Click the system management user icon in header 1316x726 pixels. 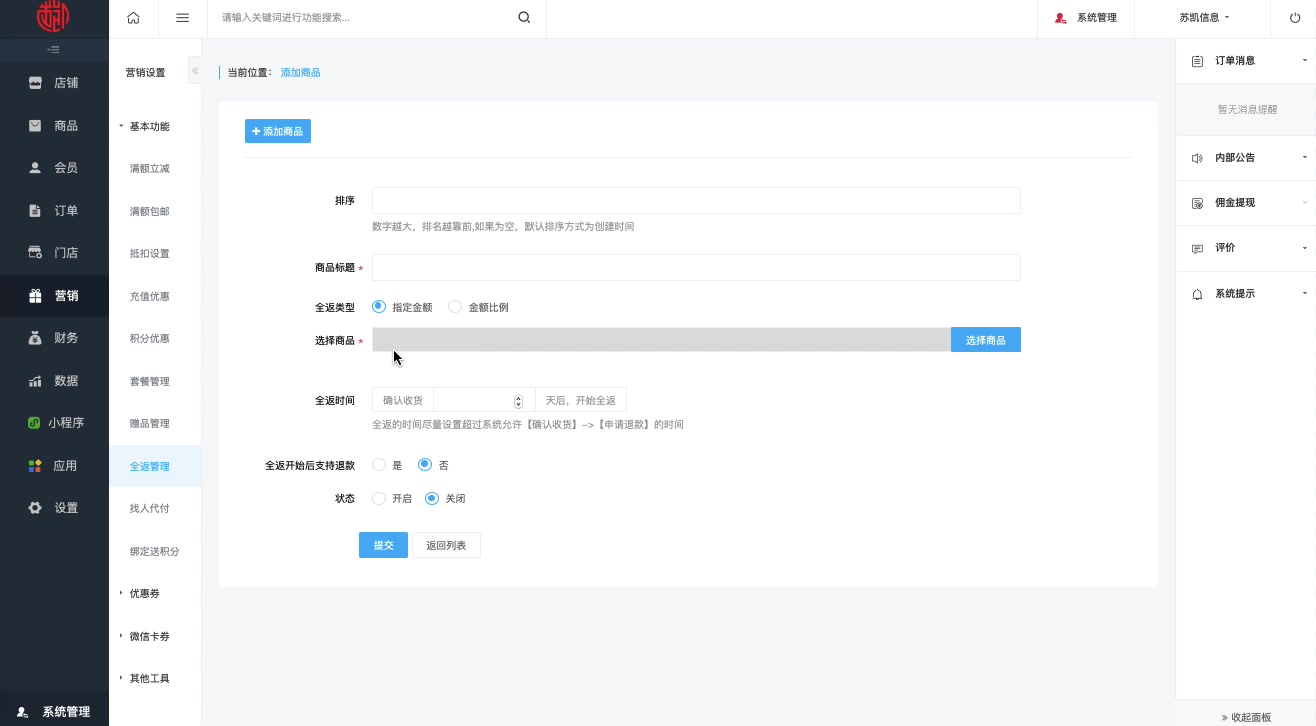(1061, 18)
